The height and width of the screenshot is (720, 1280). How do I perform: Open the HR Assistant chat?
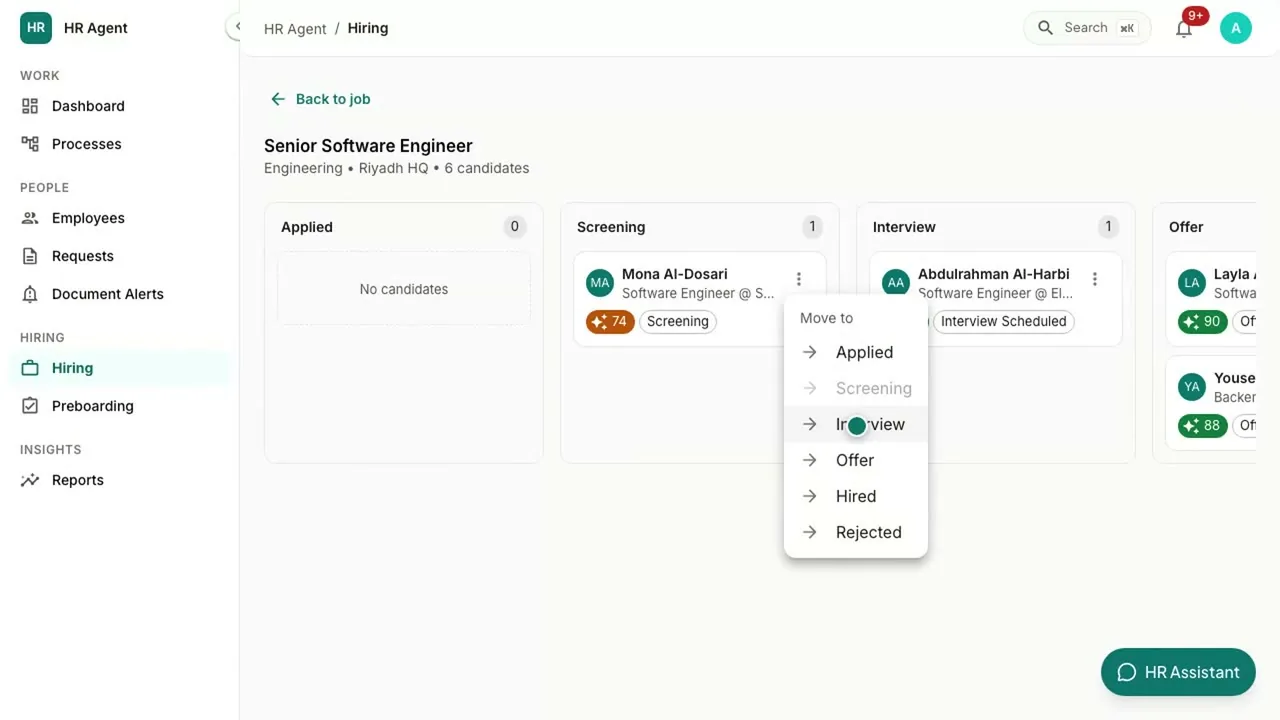1178,672
